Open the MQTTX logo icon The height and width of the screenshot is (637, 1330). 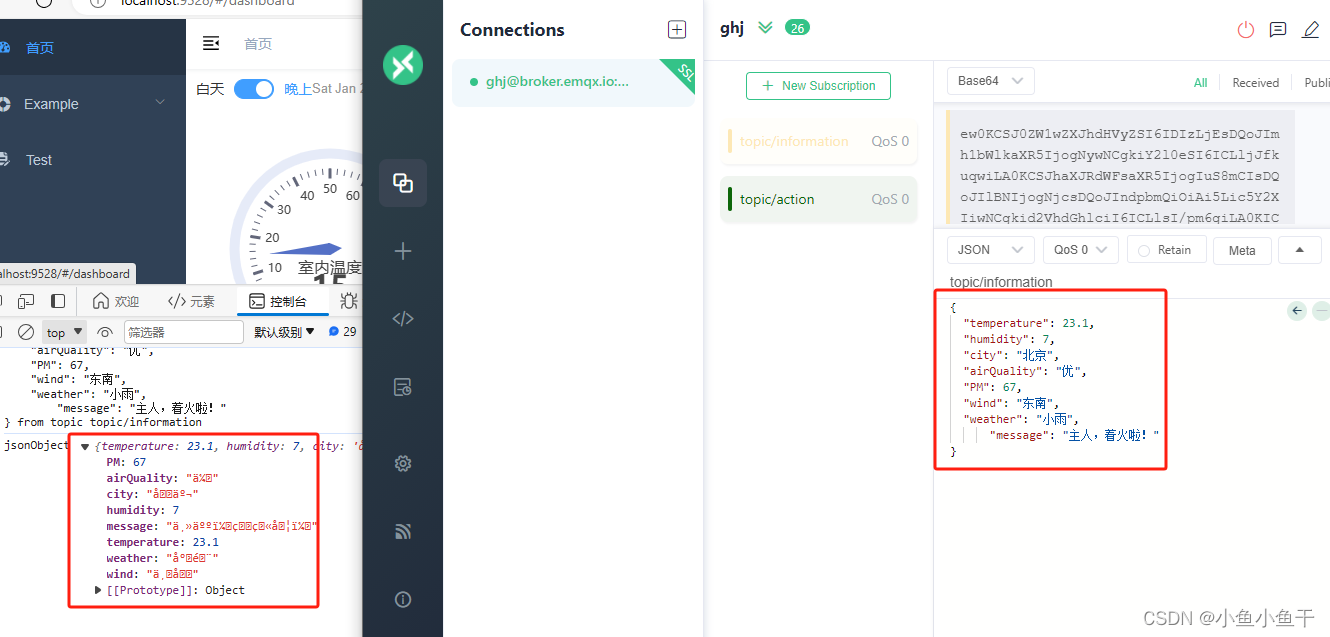point(403,66)
